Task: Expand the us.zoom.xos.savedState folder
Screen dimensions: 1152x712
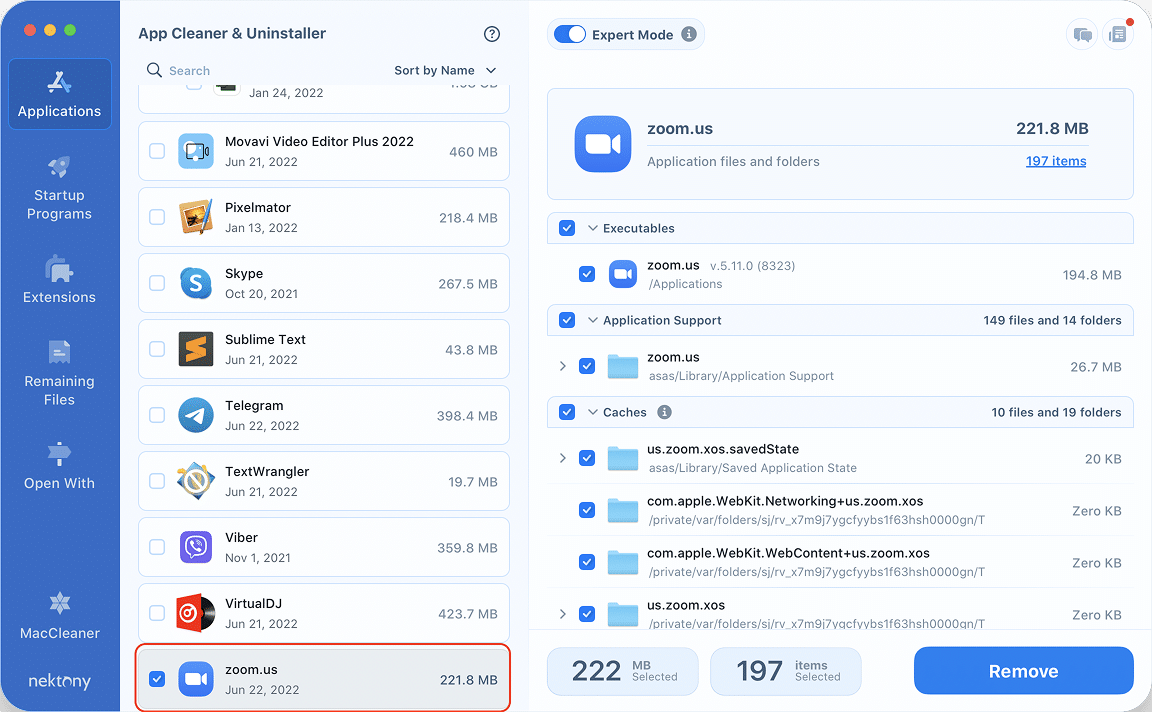Action: (563, 458)
